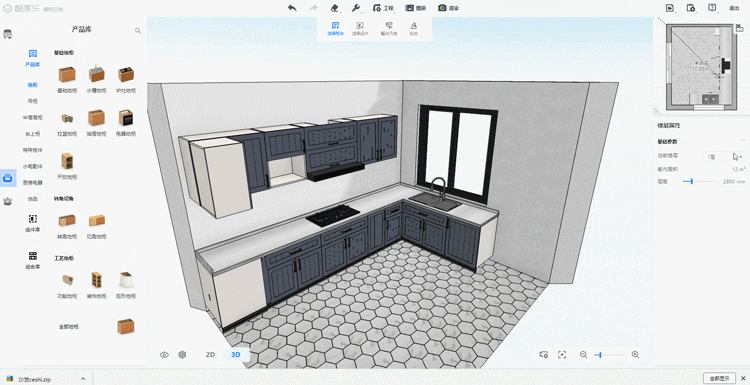Screen dimensions: 750x385
Task: Click the minimap layout icon at its corner
Action: coord(739,28)
